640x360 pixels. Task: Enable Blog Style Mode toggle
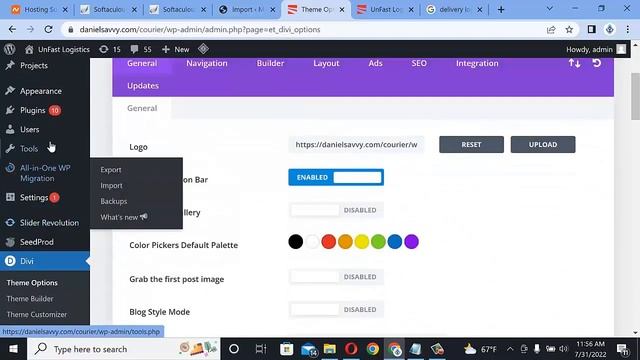[x=336, y=309]
